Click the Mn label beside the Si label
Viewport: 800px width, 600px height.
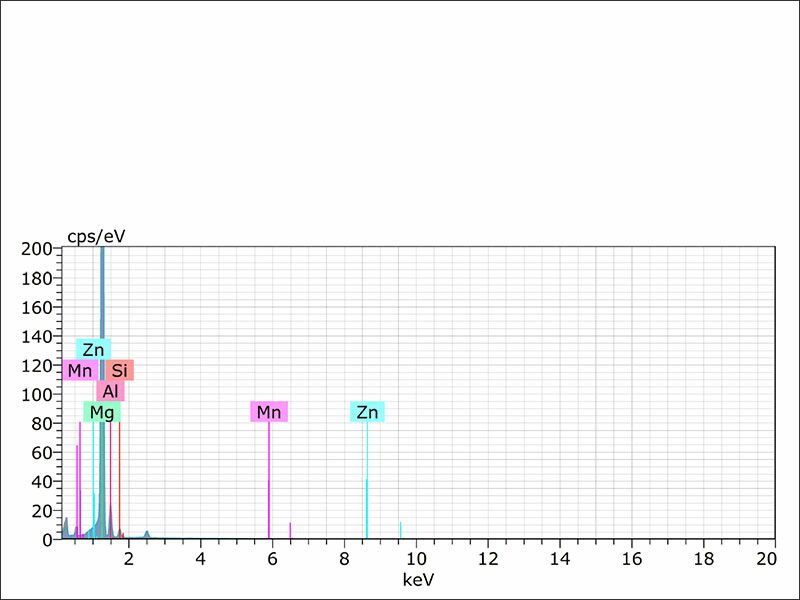click(x=80, y=370)
